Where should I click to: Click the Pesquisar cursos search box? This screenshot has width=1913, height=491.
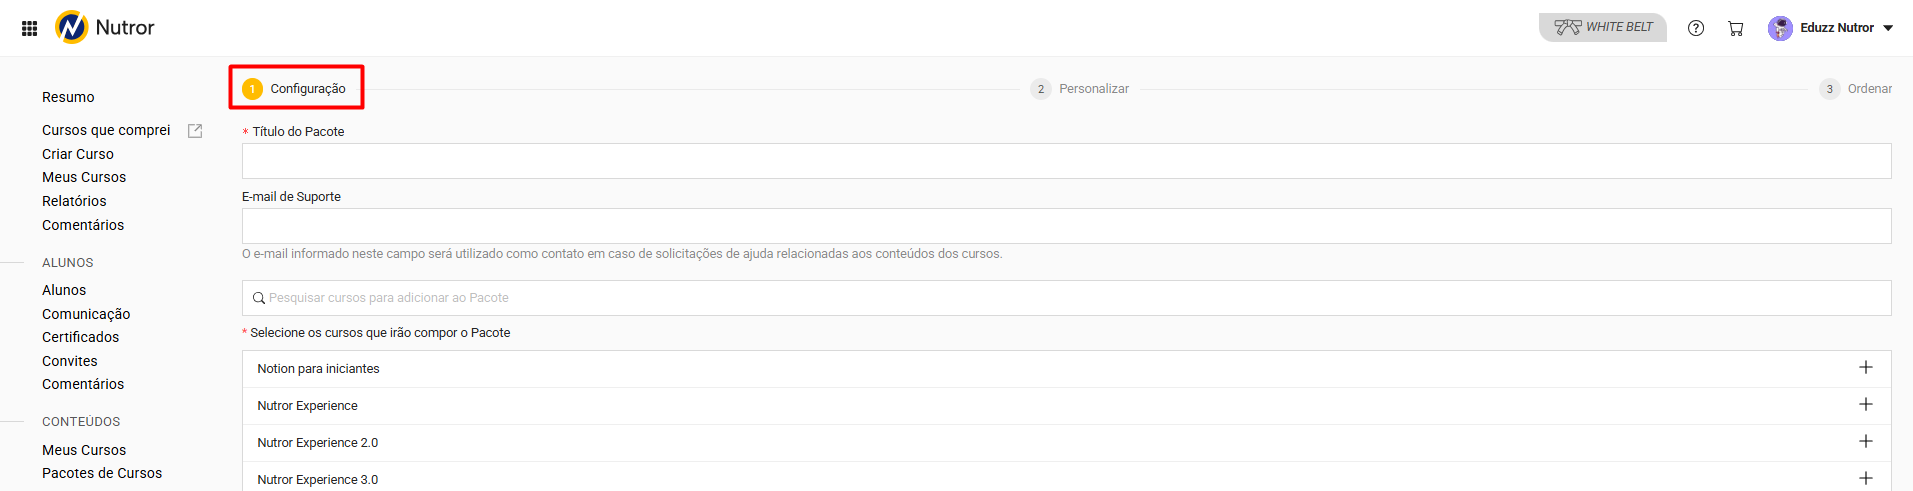tap(1066, 298)
